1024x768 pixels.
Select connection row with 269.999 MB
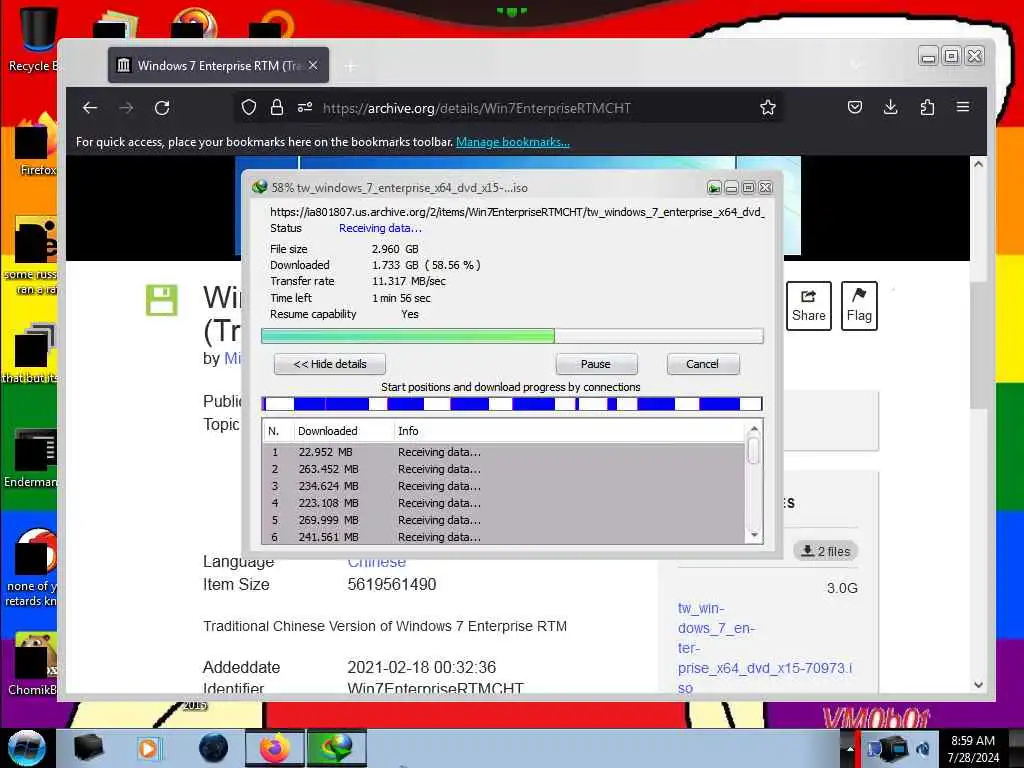pos(504,520)
